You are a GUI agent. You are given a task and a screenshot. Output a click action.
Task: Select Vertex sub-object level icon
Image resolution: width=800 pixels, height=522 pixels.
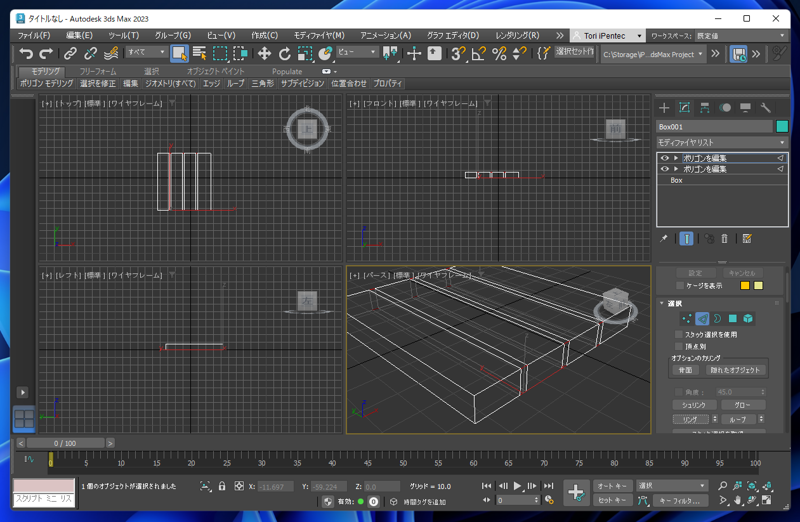(687, 318)
